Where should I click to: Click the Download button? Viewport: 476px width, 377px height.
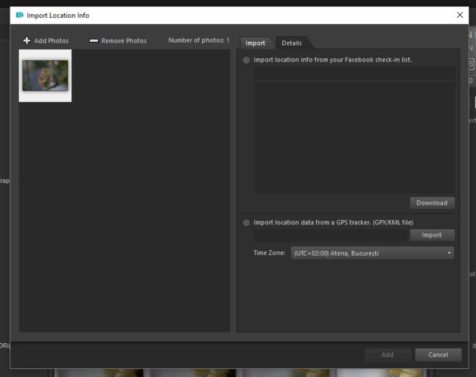432,203
